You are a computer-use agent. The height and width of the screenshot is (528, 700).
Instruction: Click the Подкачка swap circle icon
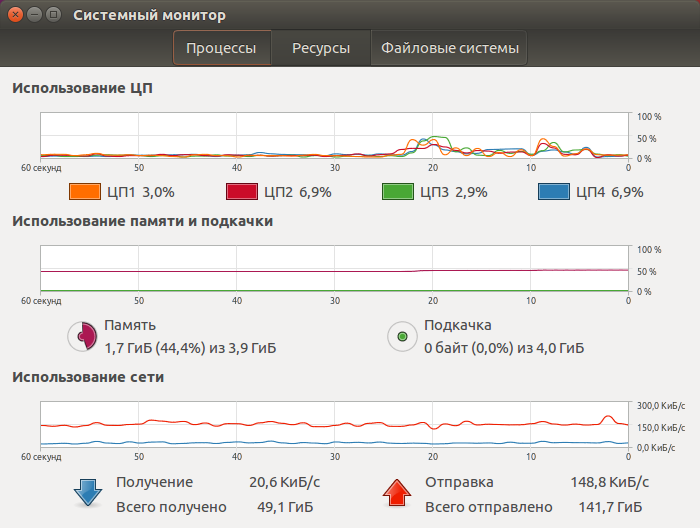[x=402, y=336]
